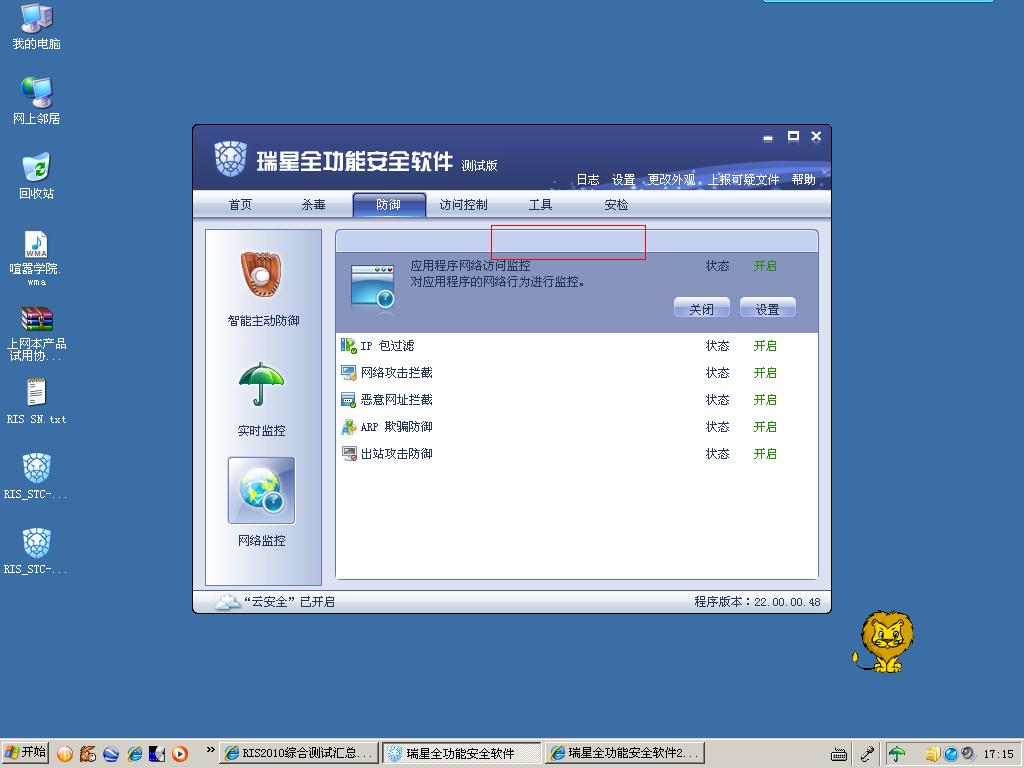Click the 网络攻击拦截 row icon
1024x768 pixels.
click(349, 373)
